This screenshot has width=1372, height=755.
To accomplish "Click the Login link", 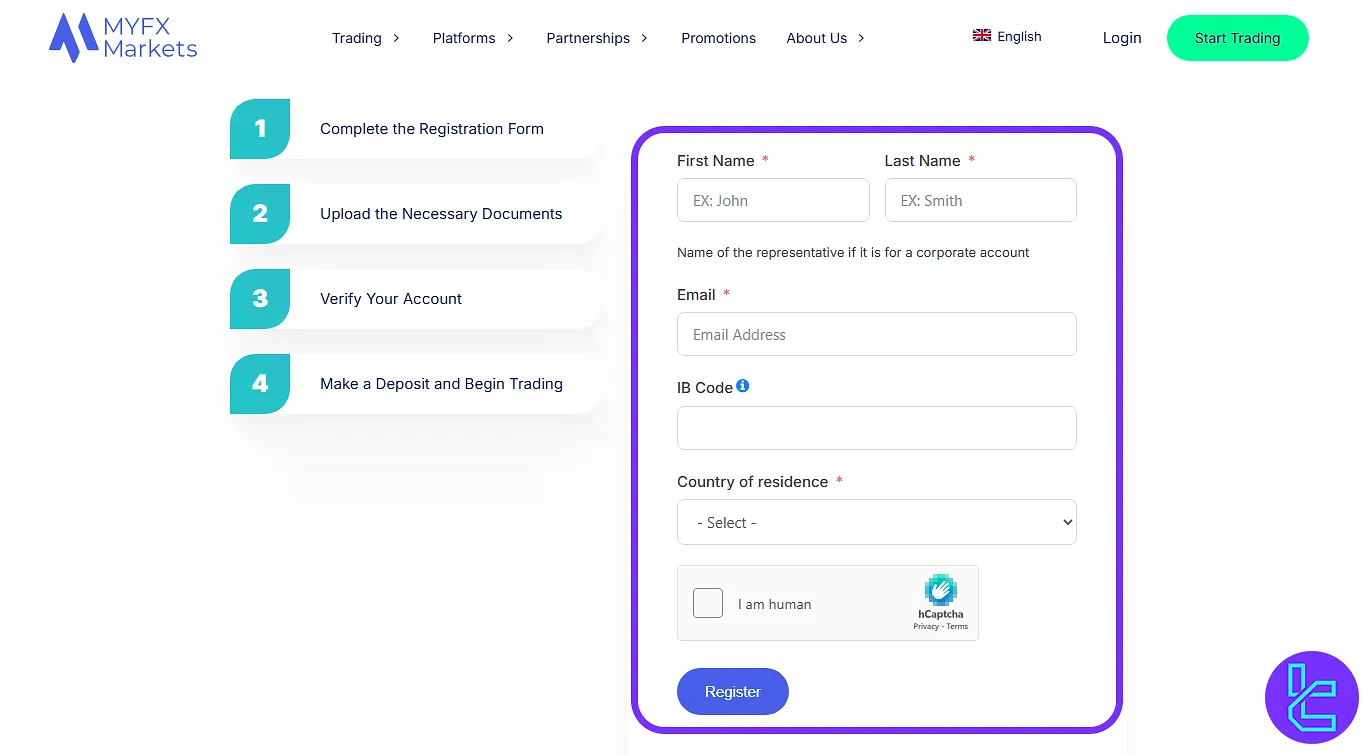I will point(1122,38).
